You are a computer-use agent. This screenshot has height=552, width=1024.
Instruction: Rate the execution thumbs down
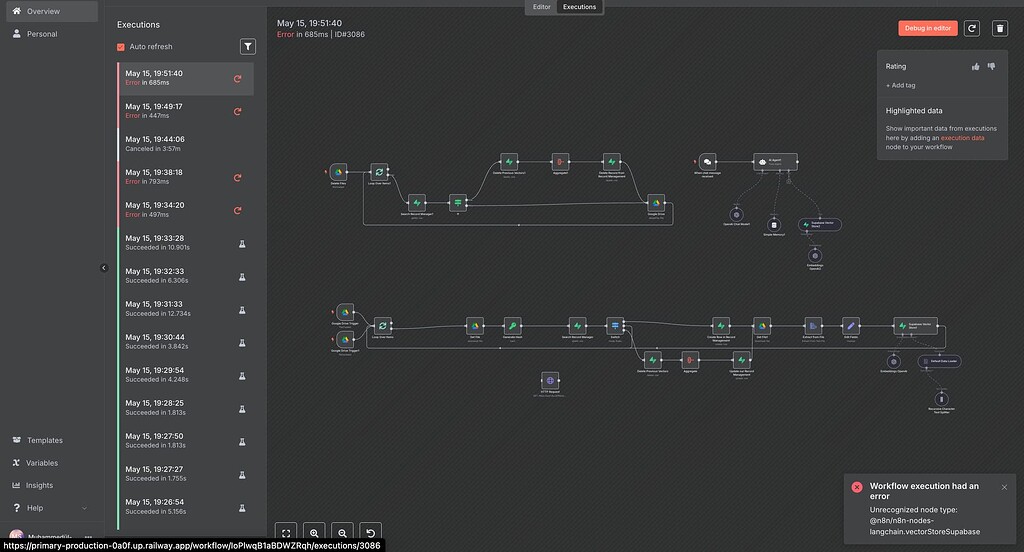click(992, 67)
